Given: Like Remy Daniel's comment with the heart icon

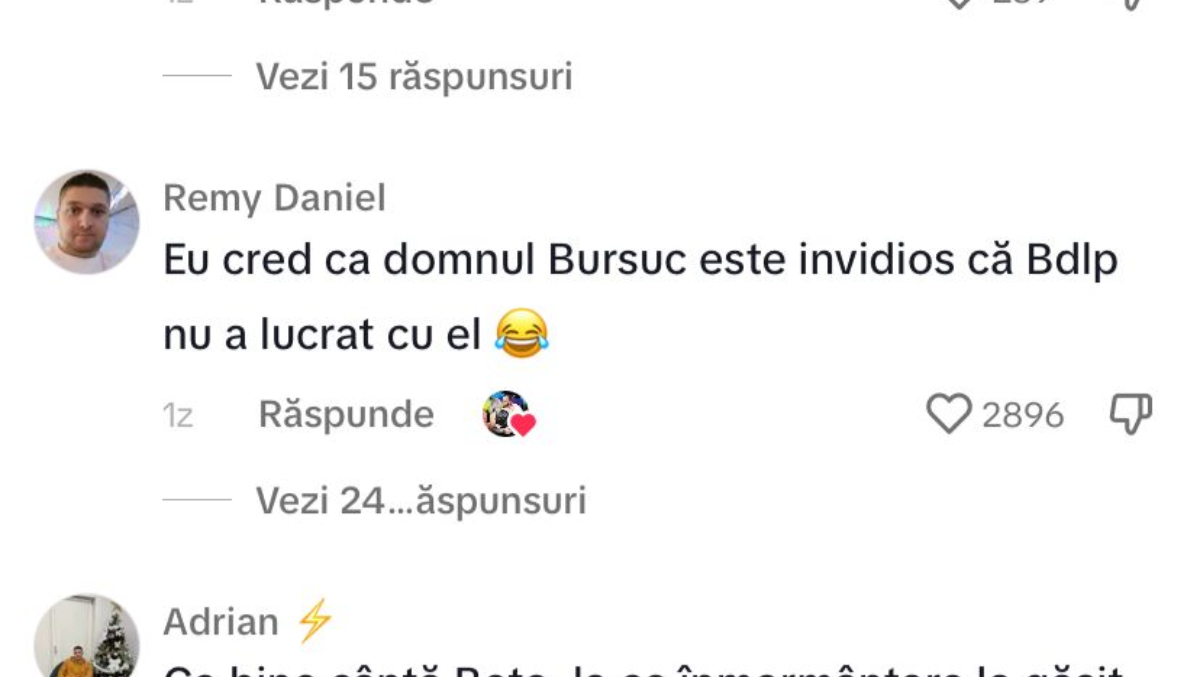Looking at the screenshot, I should pyautogui.click(x=949, y=414).
